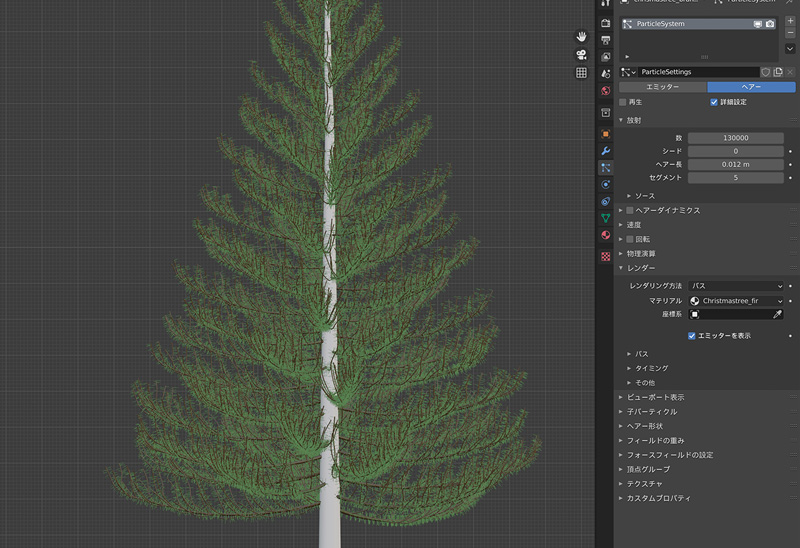This screenshot has width=800, height=548.
Task: Toggle the エミッターを表示 checkbox
Action: coord(692,336)
